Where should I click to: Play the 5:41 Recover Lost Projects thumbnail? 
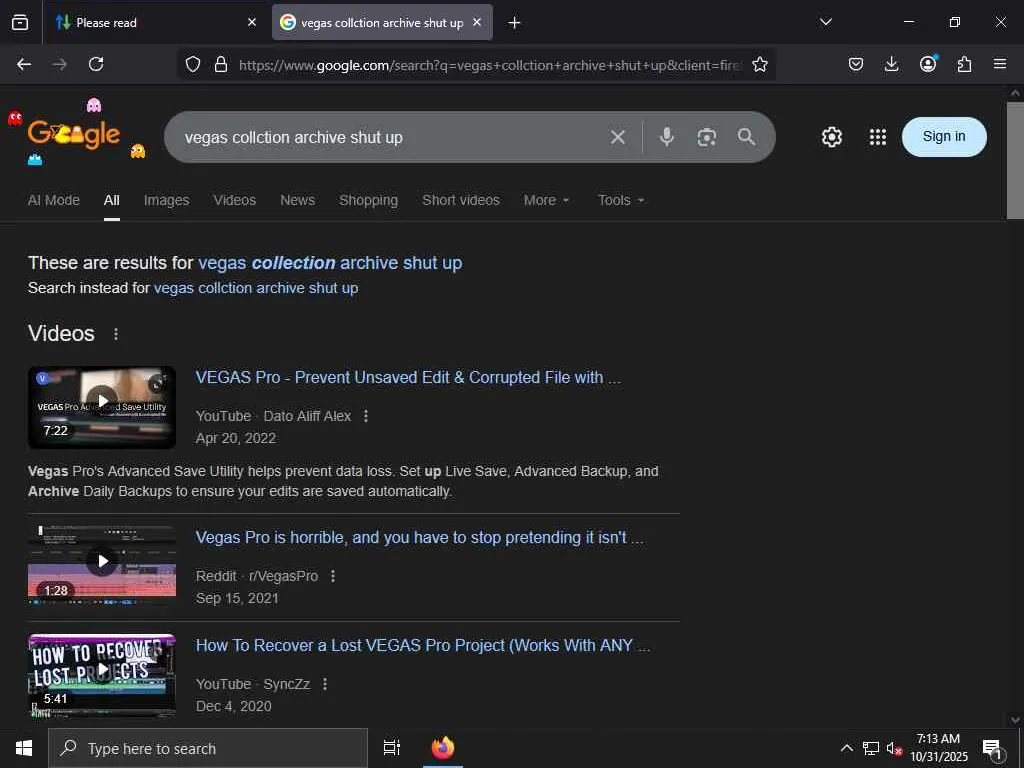pyautogui.click(x=102, y=676)
